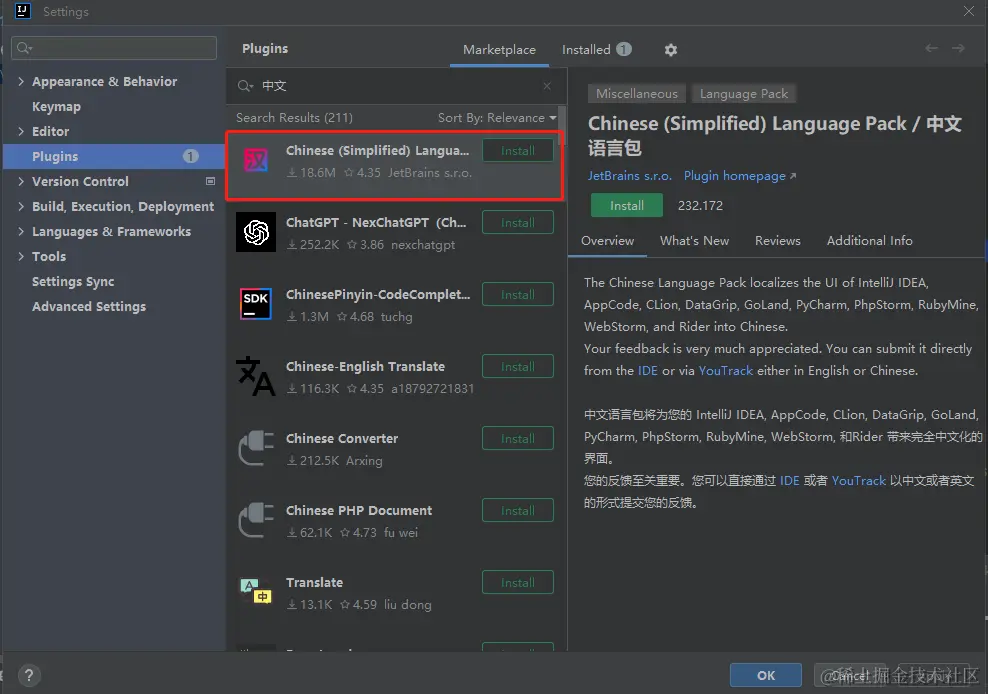
Task: Click the Installed tab count badge
Action: (624, 49)
